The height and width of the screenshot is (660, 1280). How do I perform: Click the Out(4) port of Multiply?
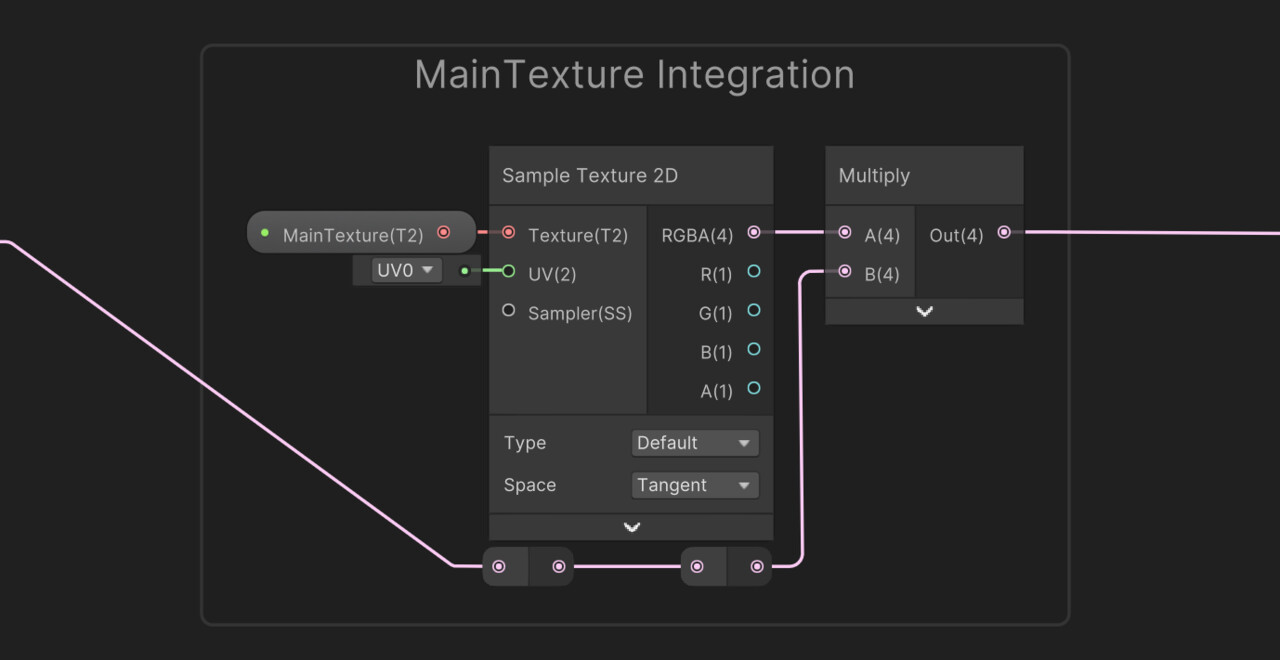(x=1004, y=232)
